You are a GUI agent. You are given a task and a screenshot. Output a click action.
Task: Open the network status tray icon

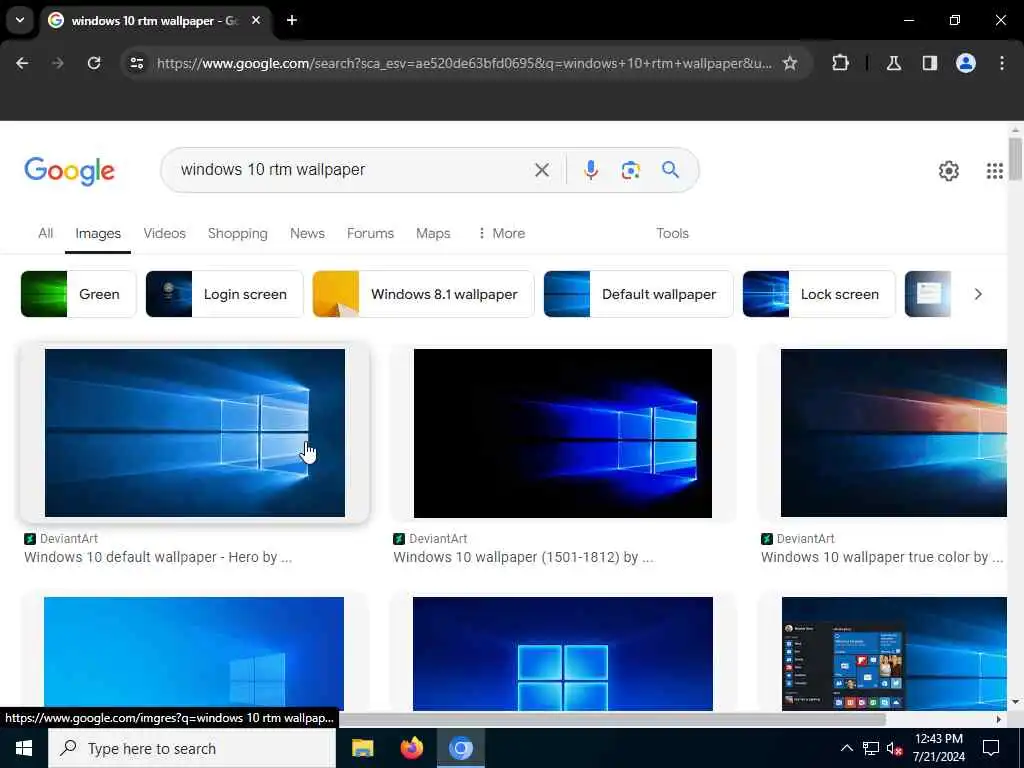(x=871, y=748)
